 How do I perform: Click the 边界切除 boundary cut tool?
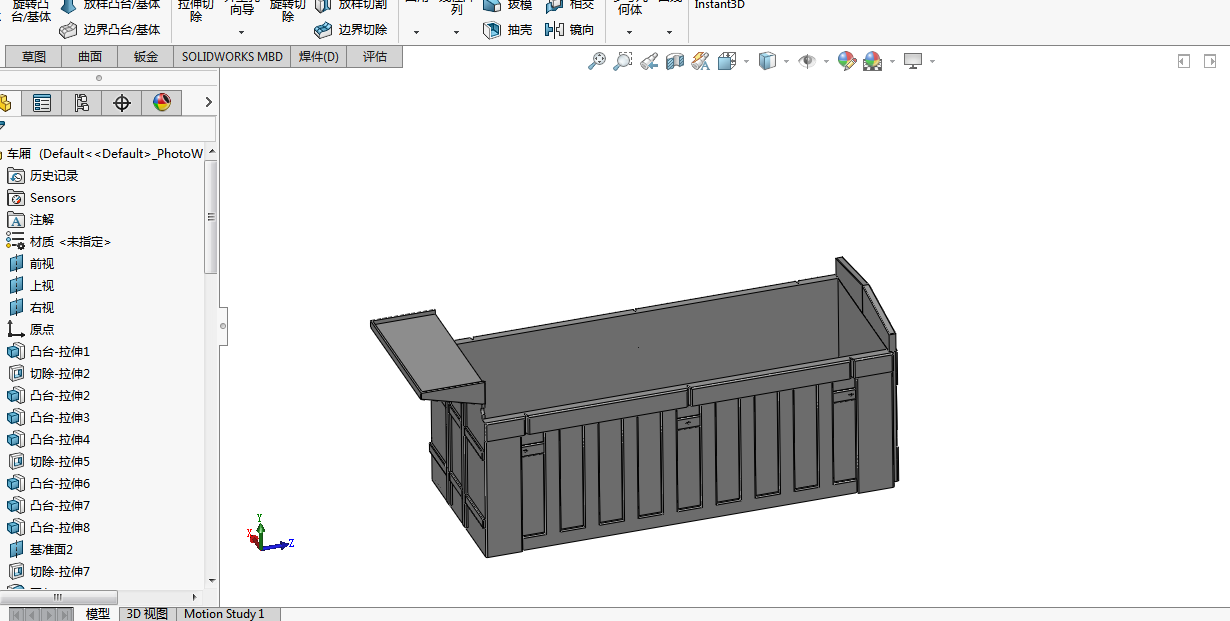[351, 30]
